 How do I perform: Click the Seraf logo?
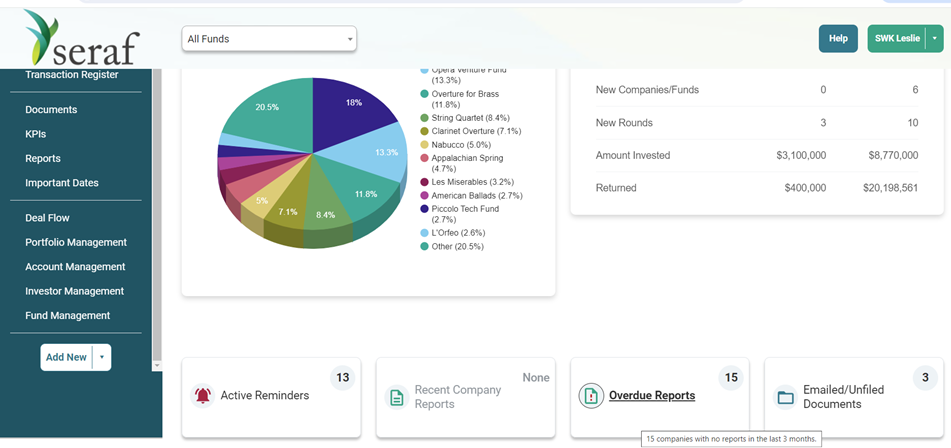81,38
